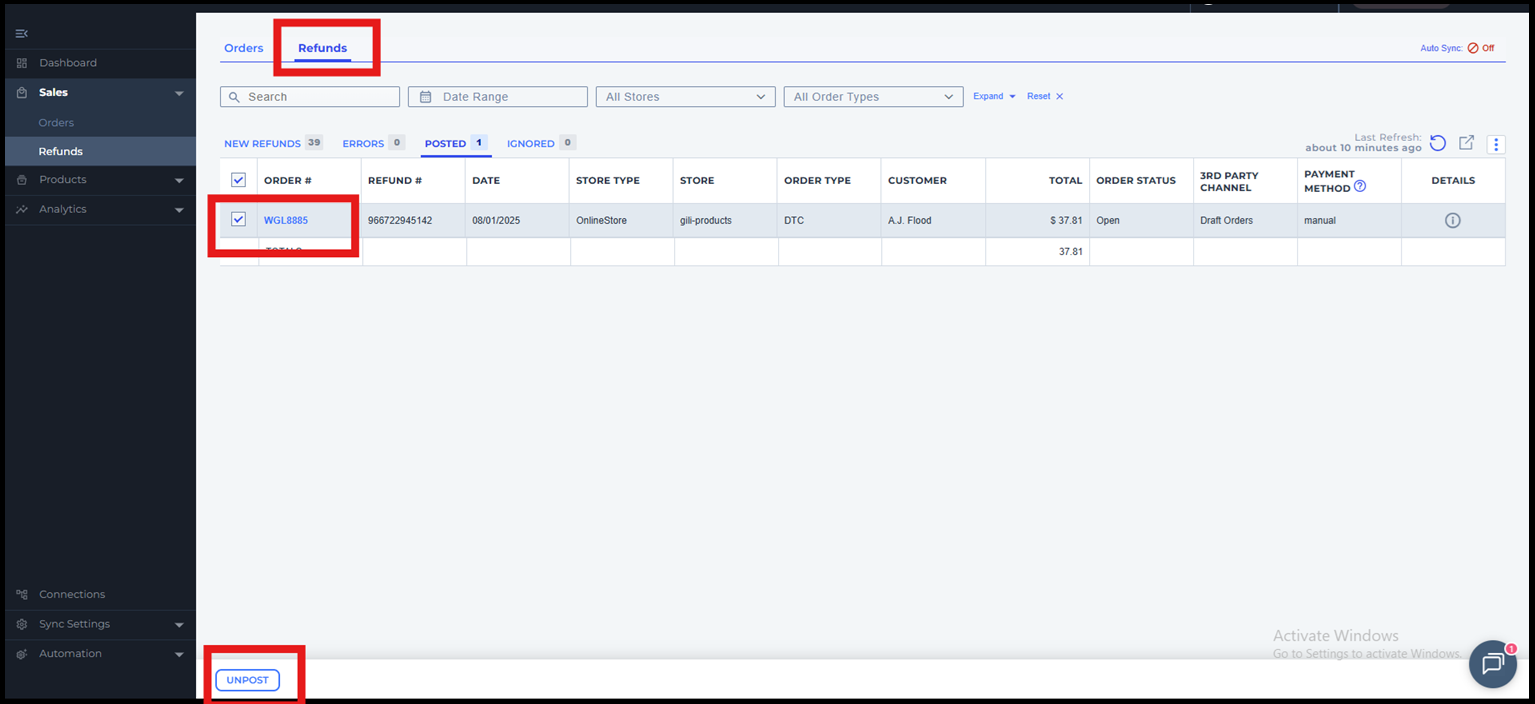Click the Payment Method help question icon

click(x=1360, y=187)
